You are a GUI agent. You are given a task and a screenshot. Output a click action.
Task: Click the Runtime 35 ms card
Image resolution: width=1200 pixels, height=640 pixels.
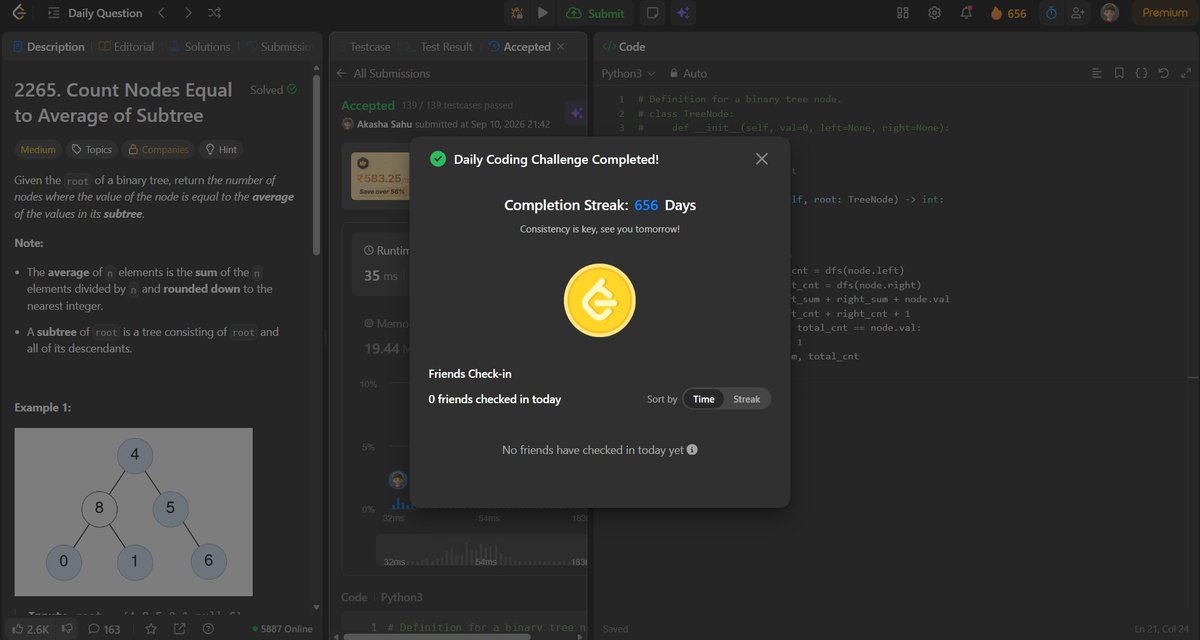coord(380,264)
